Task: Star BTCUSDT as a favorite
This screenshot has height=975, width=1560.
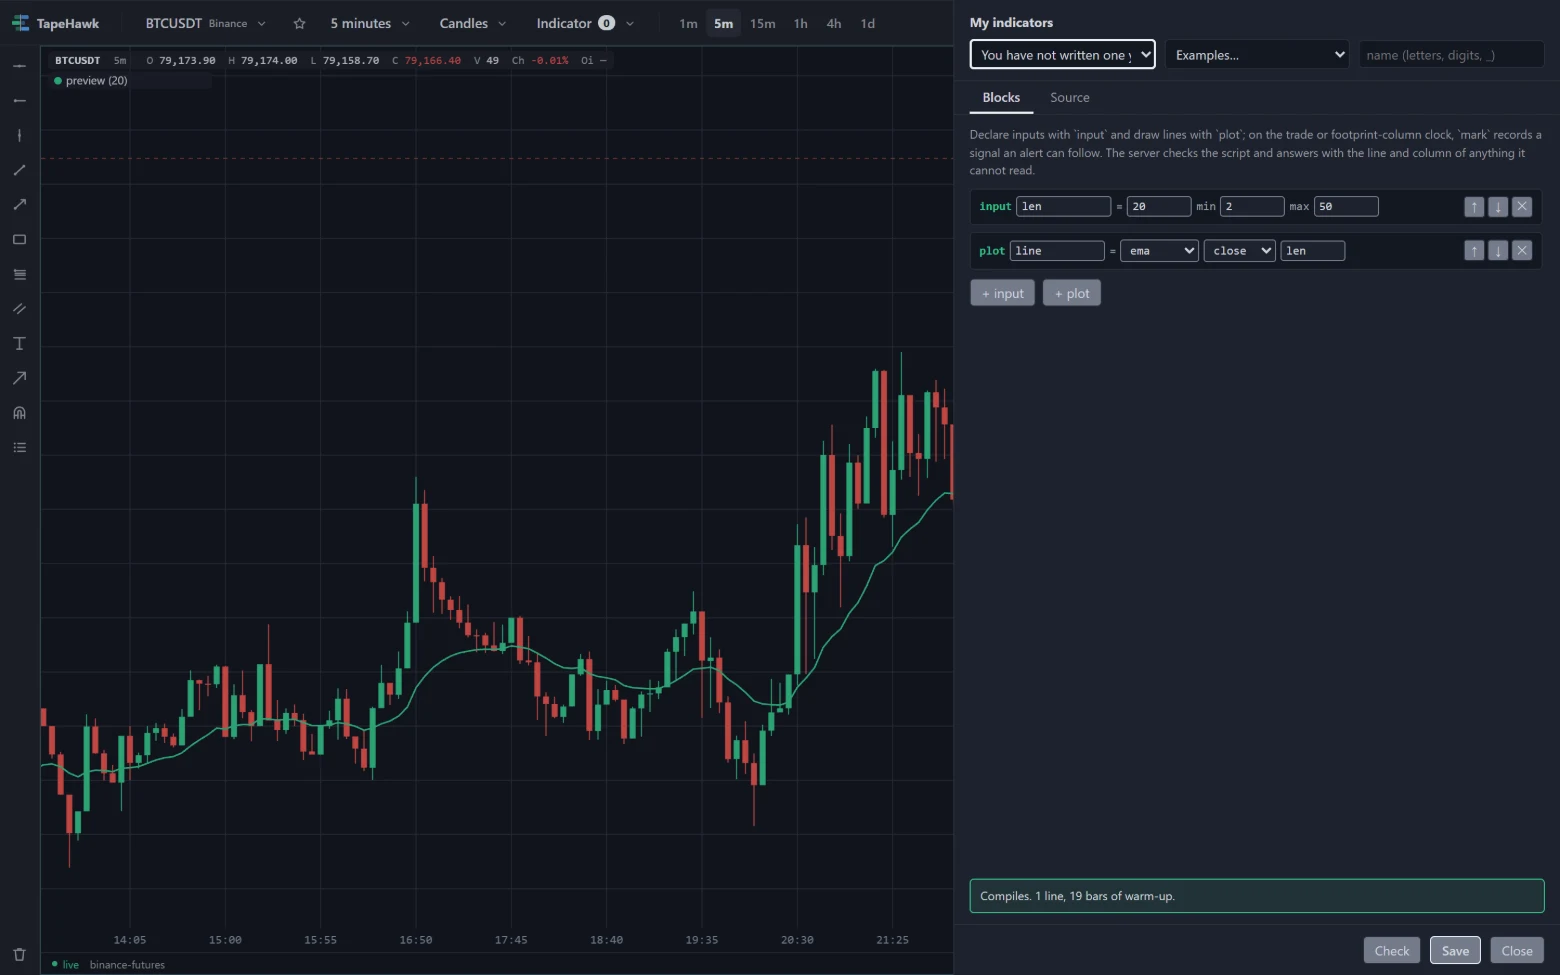Action: point(299,23)
